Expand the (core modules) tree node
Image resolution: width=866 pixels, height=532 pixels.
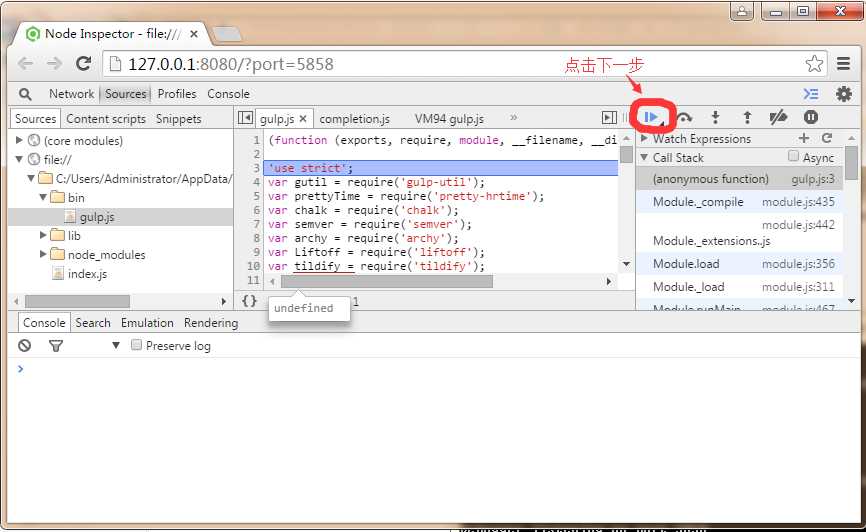tap(19, 140)
